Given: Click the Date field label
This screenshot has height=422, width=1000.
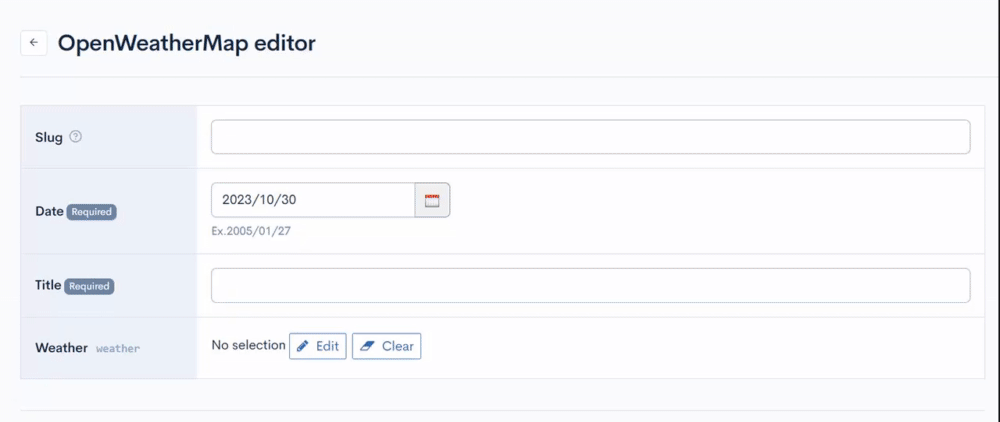Looking at the screenshot, I should coord(49,212).
